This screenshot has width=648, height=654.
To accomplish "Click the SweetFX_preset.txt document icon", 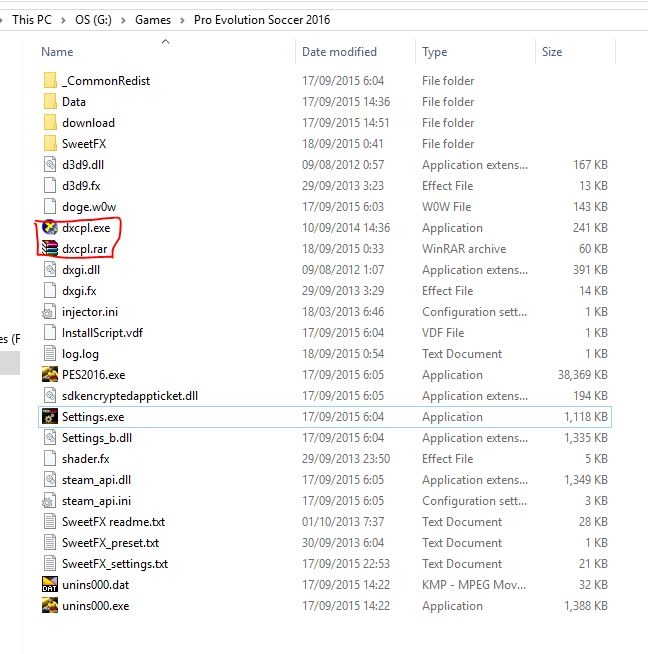I will [50, 543].
